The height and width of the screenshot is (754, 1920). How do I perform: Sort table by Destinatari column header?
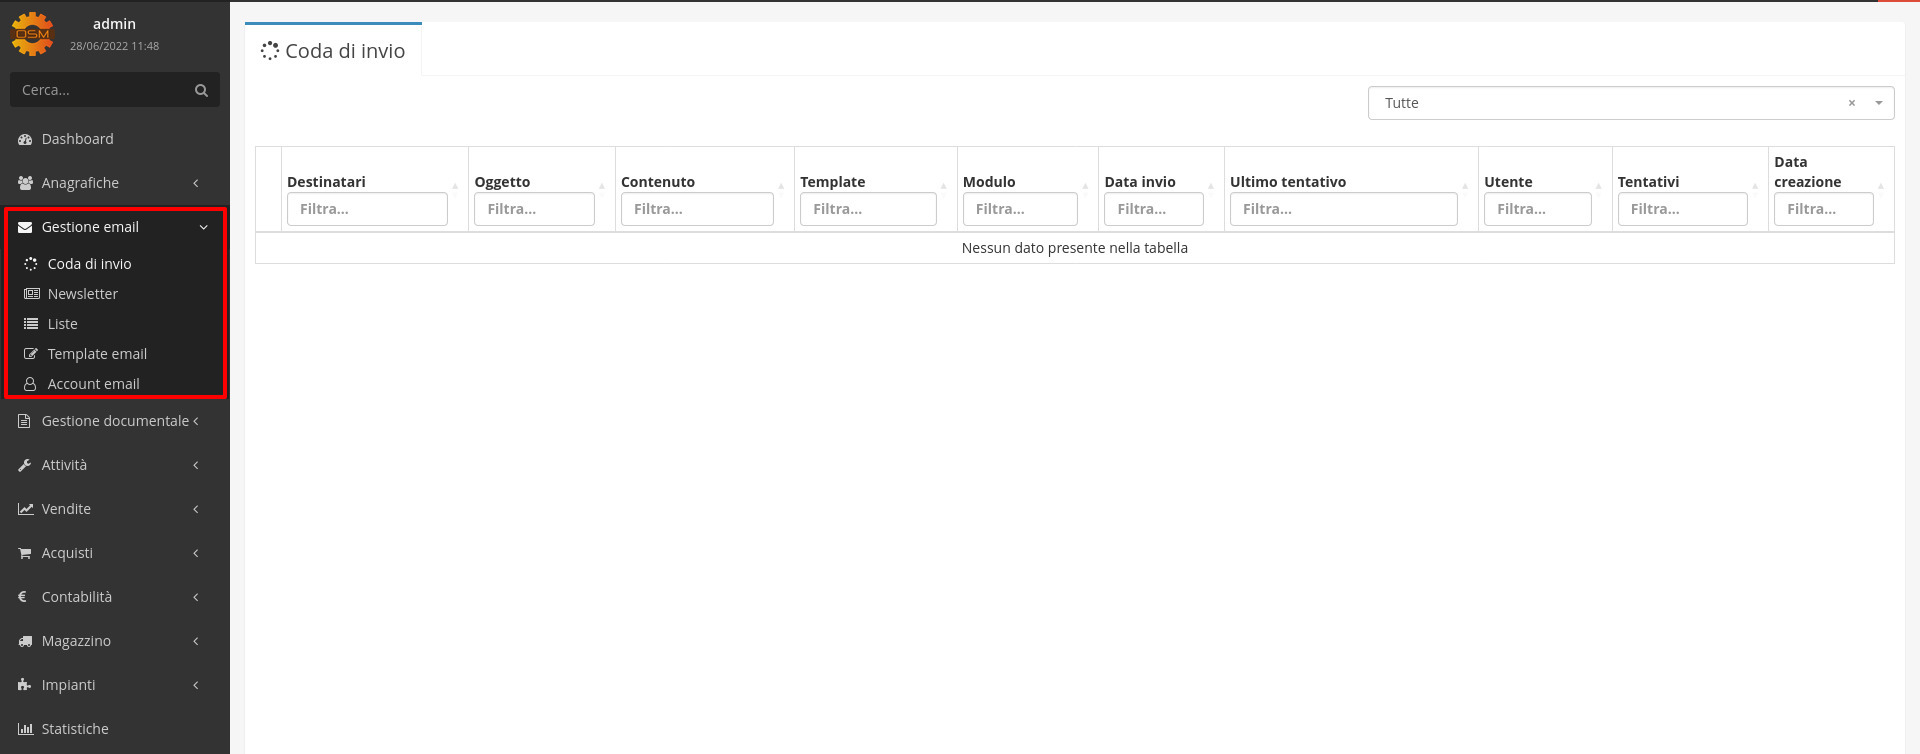pos(326,182)
